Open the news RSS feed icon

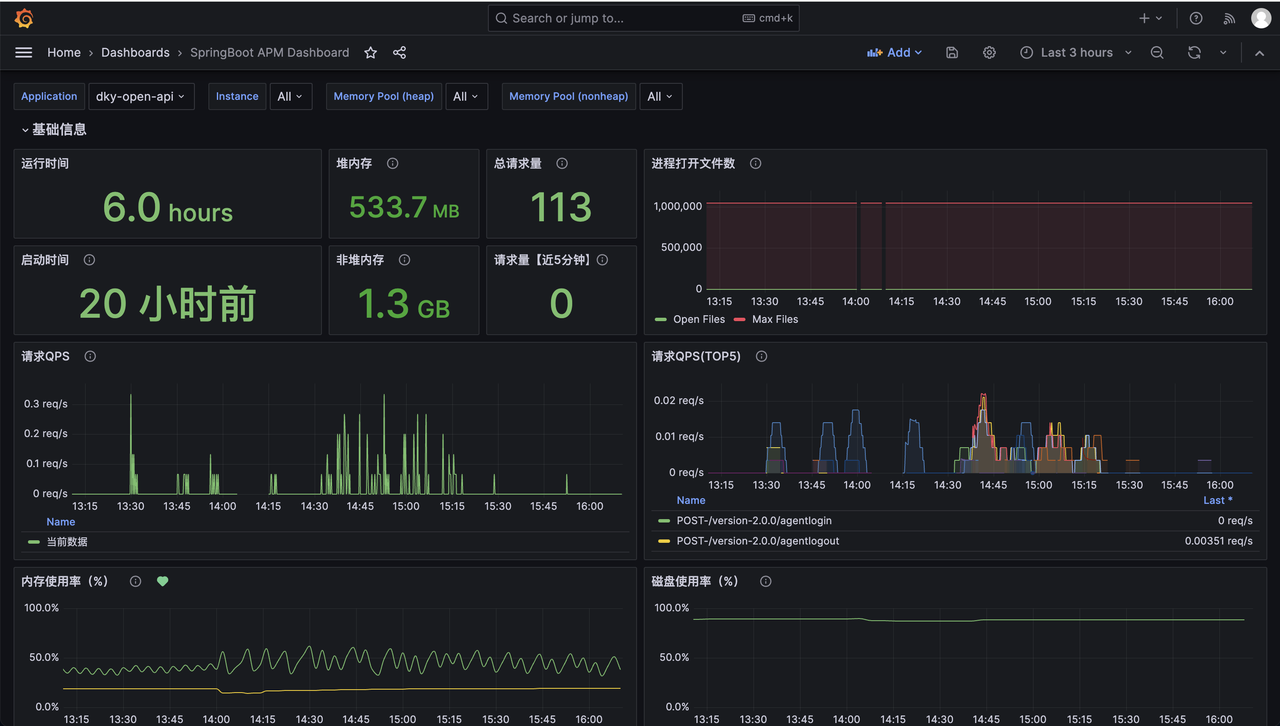[1230, 18]
